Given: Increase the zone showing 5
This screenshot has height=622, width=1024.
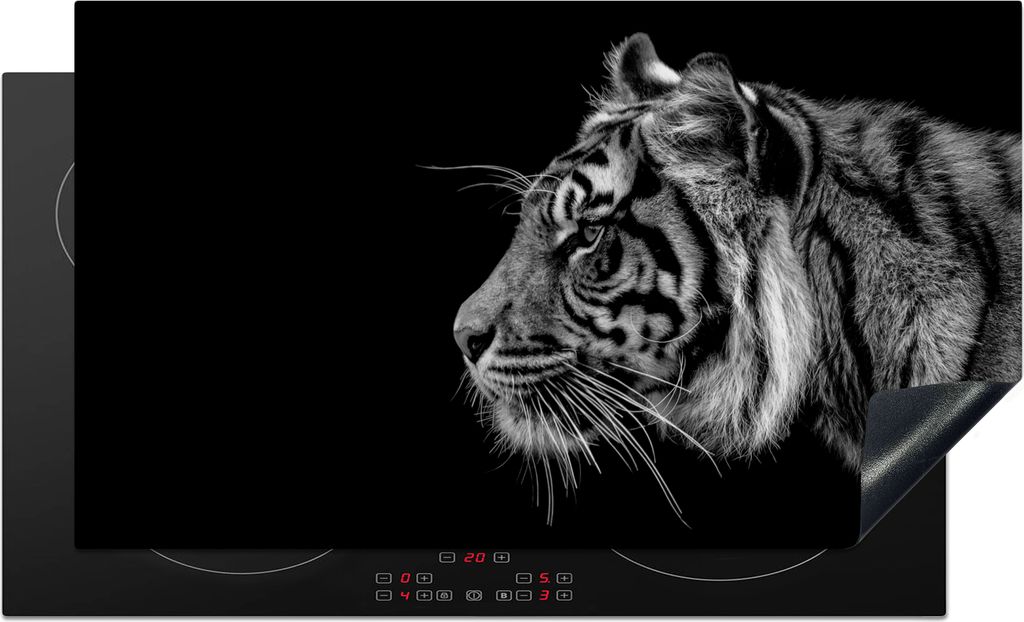Looking at the screenshot, I should pyautogui.click(x=565, y=578).
